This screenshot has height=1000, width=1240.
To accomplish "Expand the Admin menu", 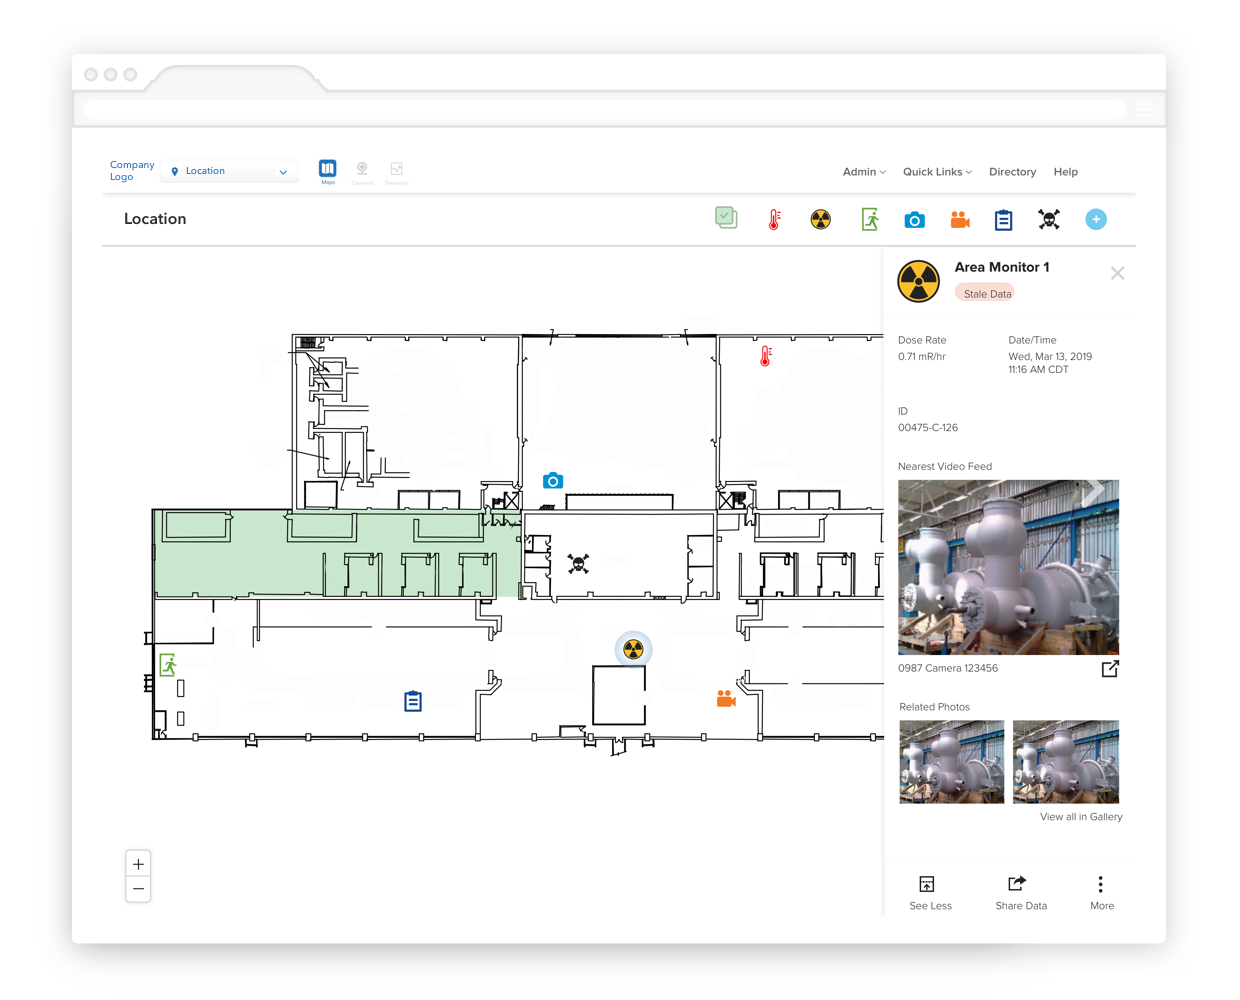I will click(x=864, y=172).
